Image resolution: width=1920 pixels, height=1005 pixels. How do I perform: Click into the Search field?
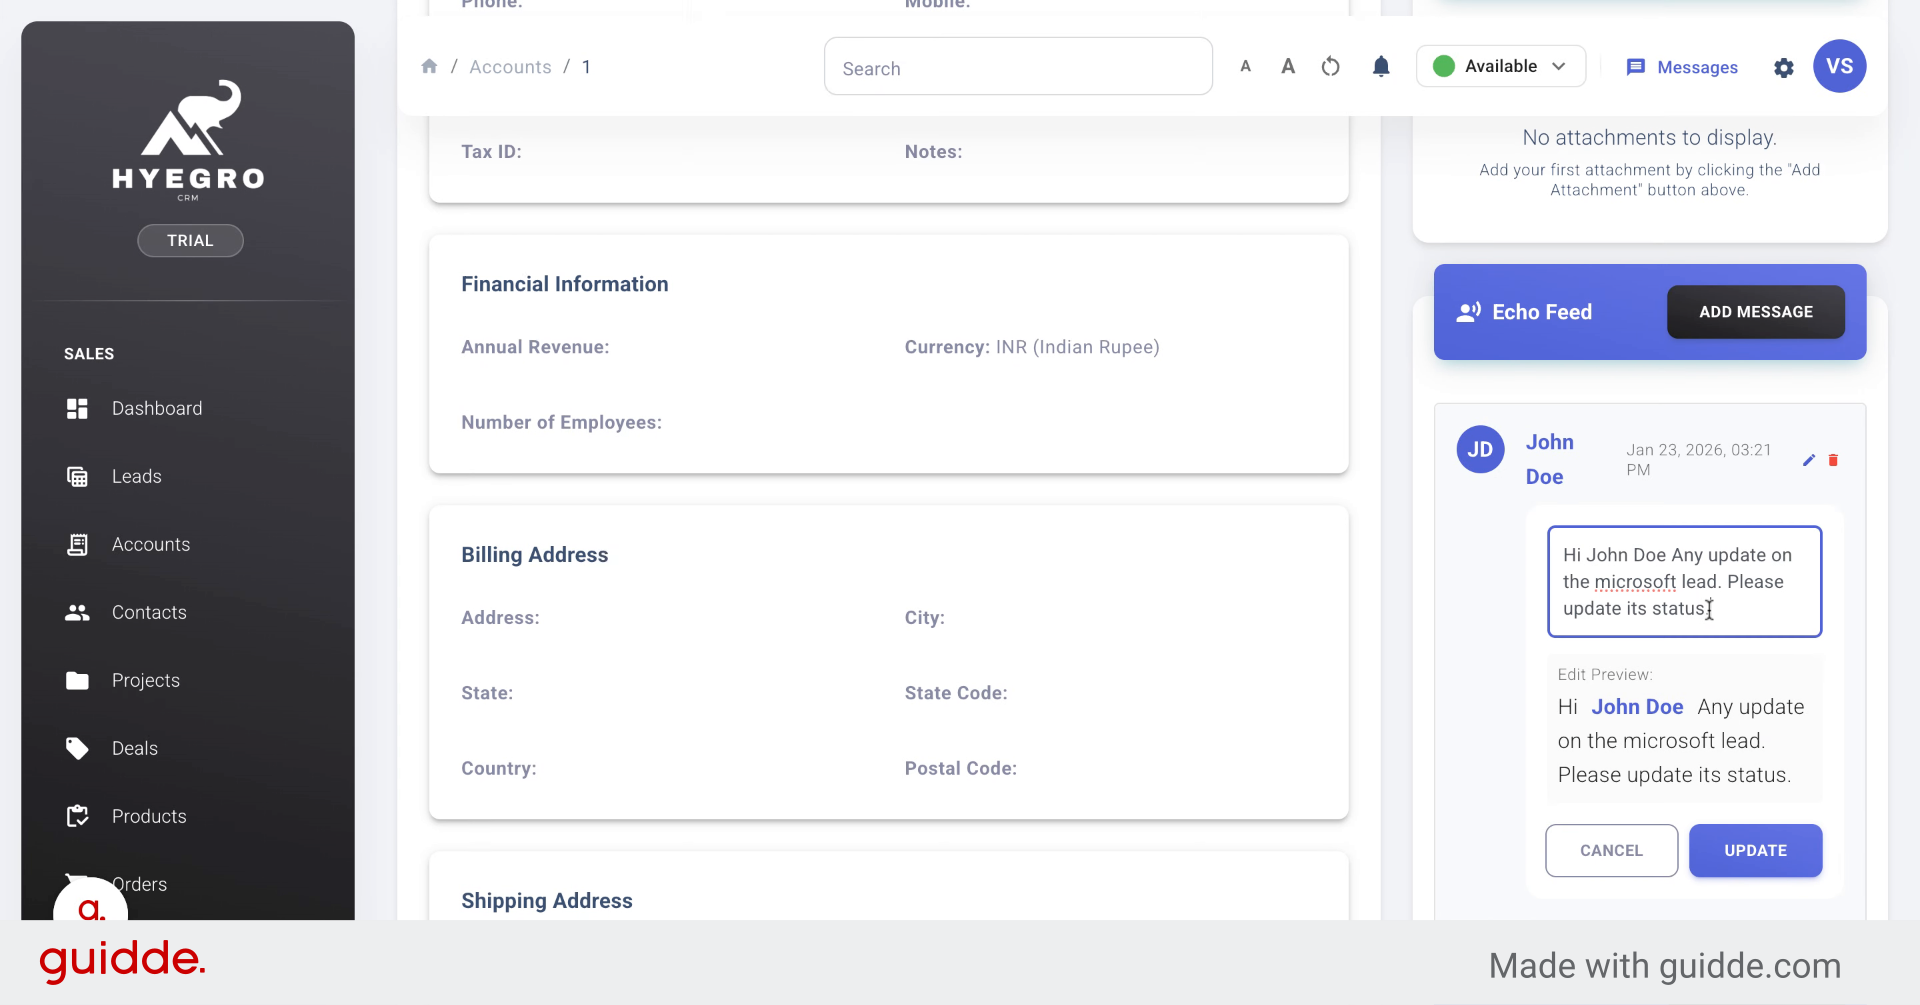coord(1018,68)
